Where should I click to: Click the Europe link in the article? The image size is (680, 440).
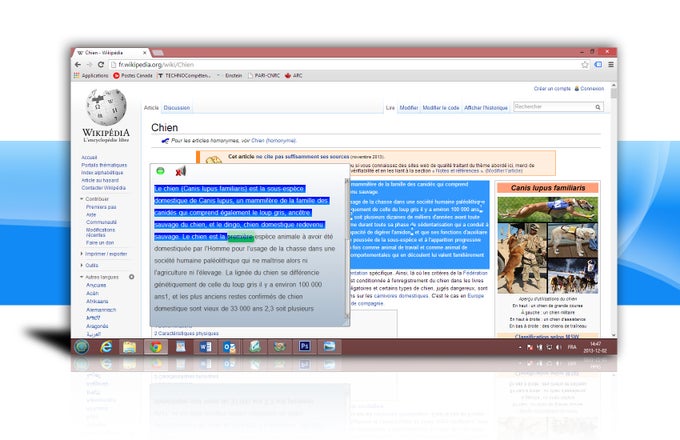click(x=475, y=296)
